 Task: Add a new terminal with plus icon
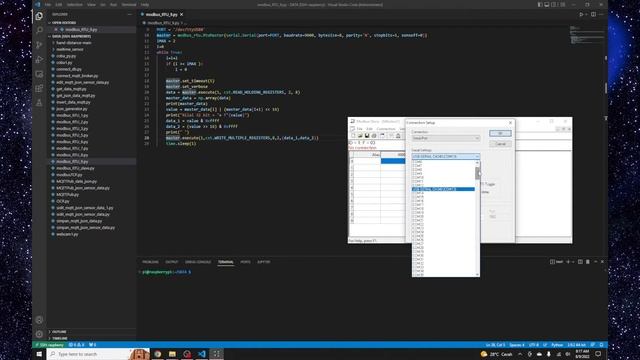tap(568, 262)
